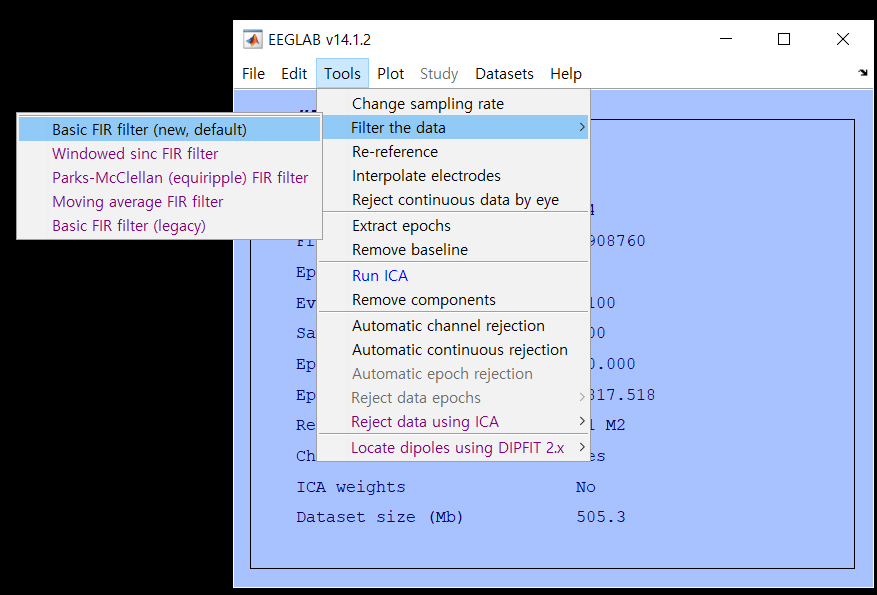Choose Windowed sinc FIR filter
This screenshot has width=877, height=595.
coord(169,153)
